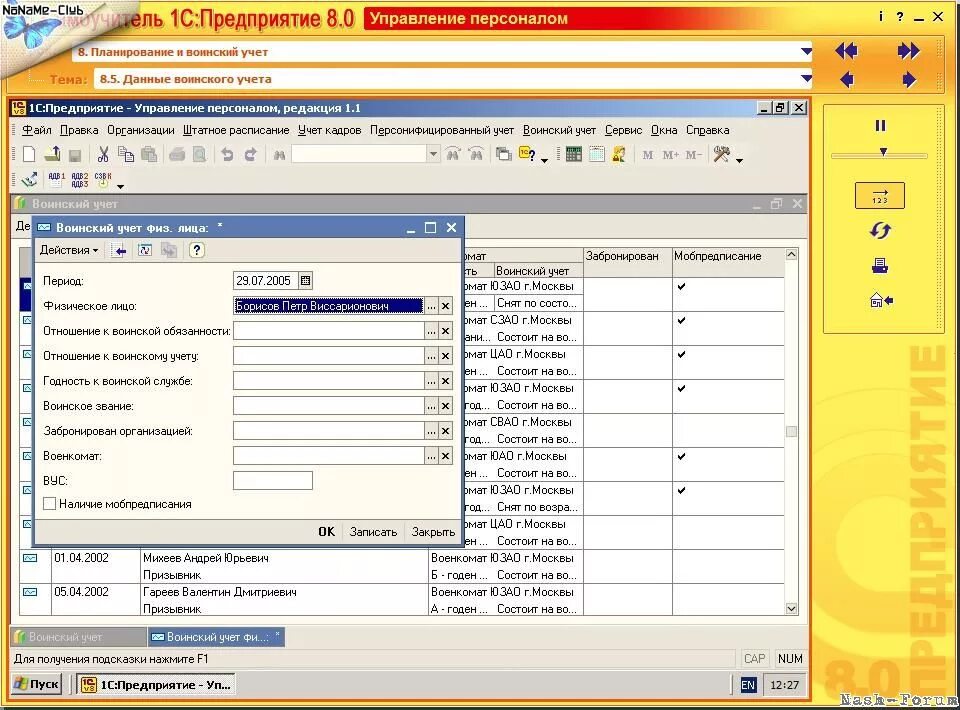Screen dimensions: 960x710
Task: Click the Paste clipboard icon
Action: [149, 154]
